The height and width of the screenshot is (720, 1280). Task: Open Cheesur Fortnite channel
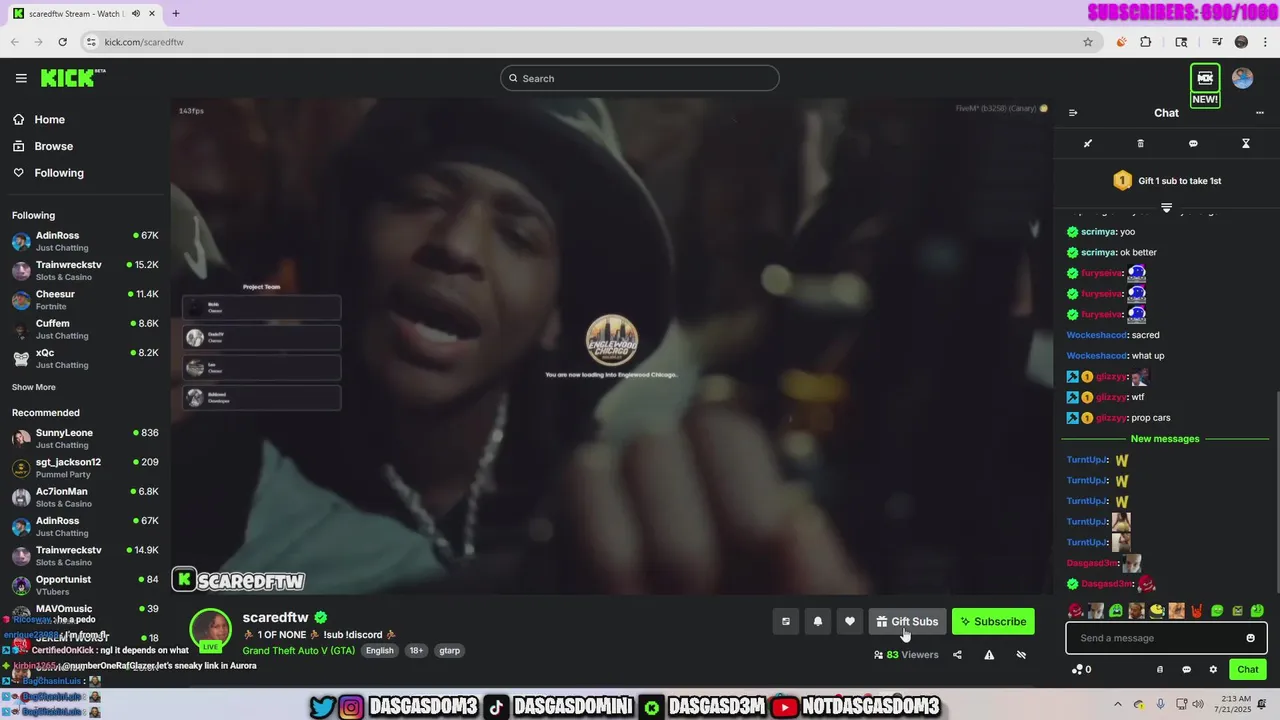[85, 300]
